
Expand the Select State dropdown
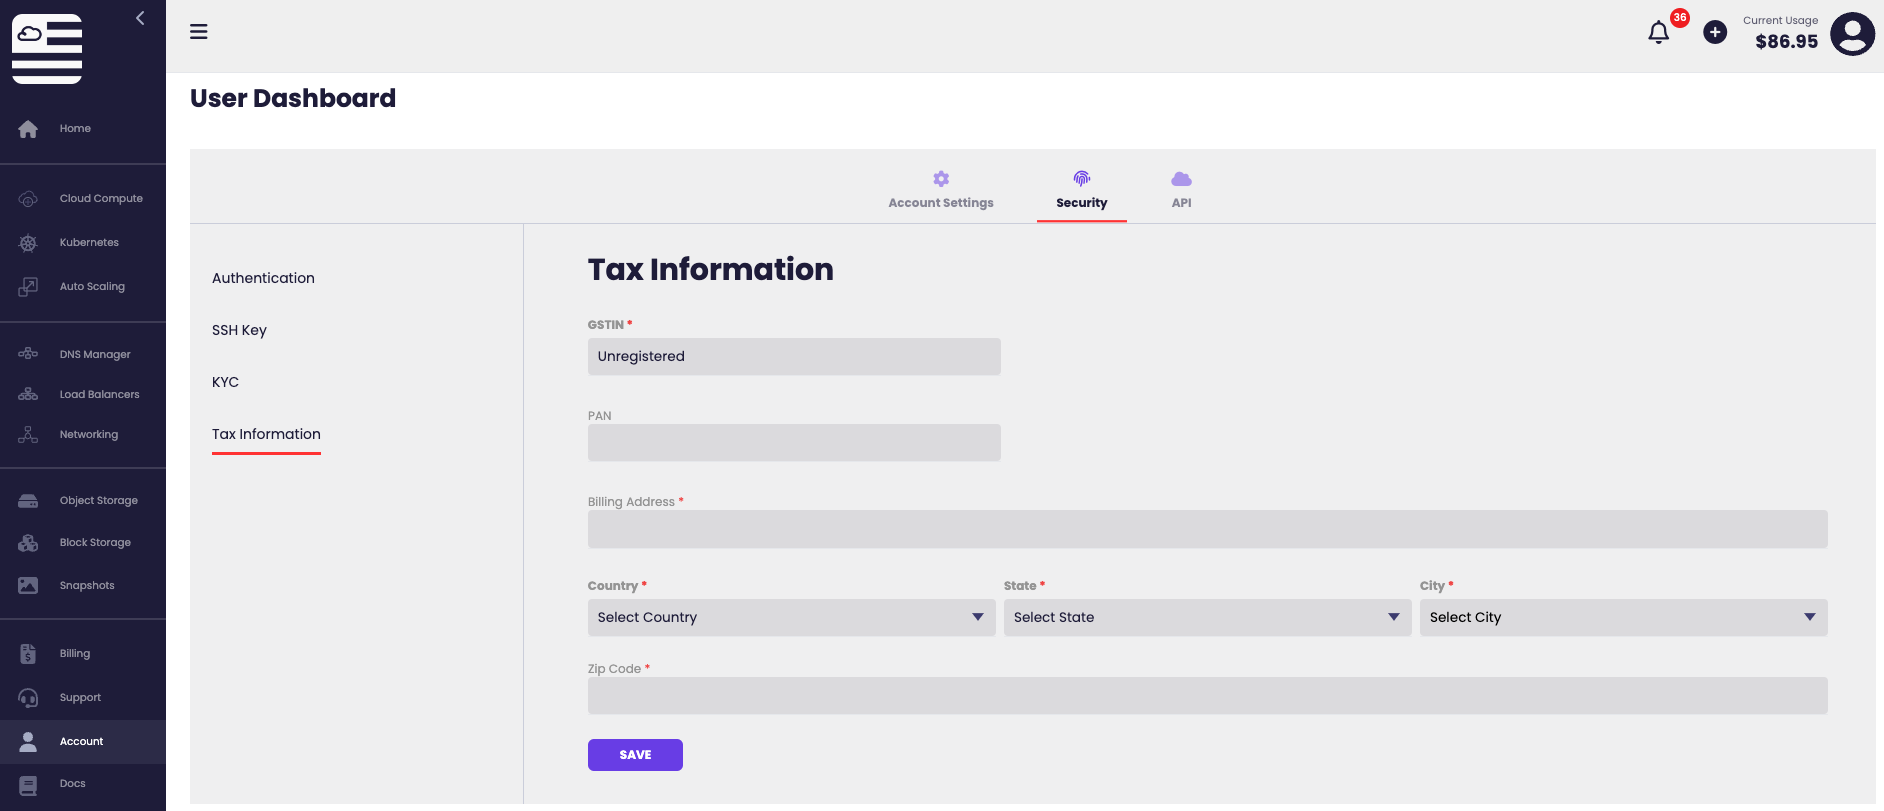1206,618
